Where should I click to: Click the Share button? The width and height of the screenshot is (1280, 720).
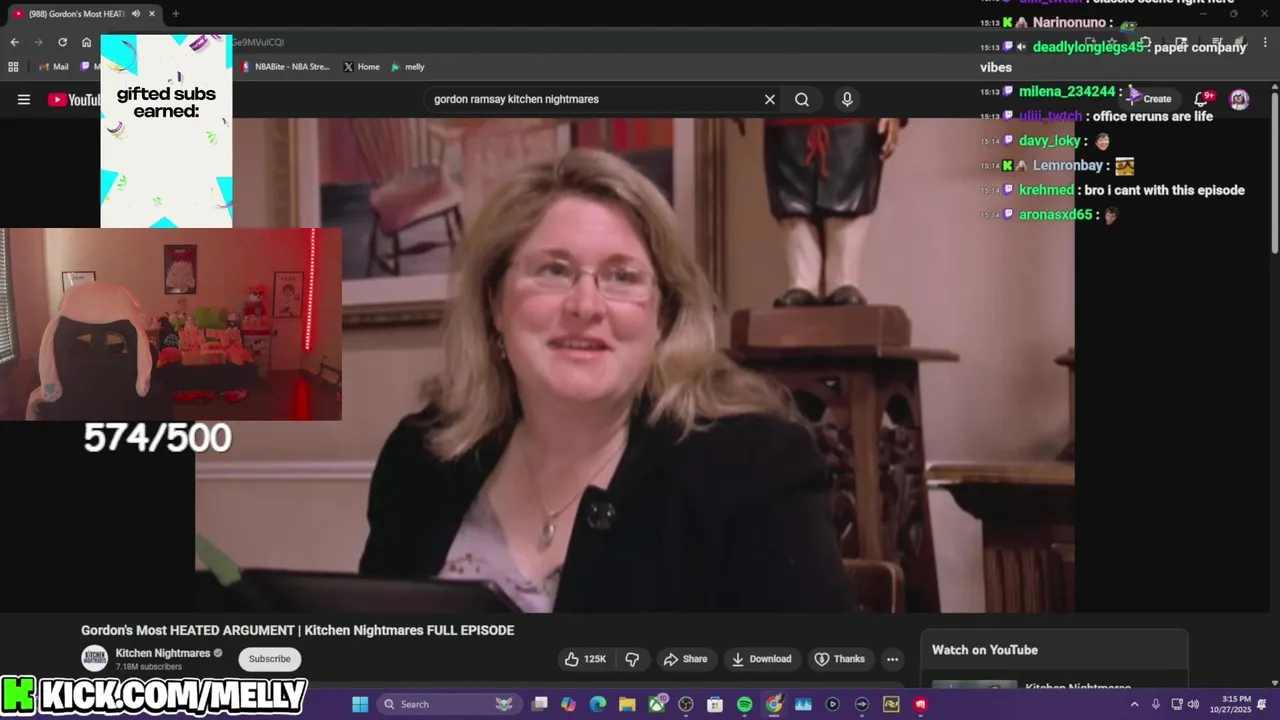(x=685, y=659)
